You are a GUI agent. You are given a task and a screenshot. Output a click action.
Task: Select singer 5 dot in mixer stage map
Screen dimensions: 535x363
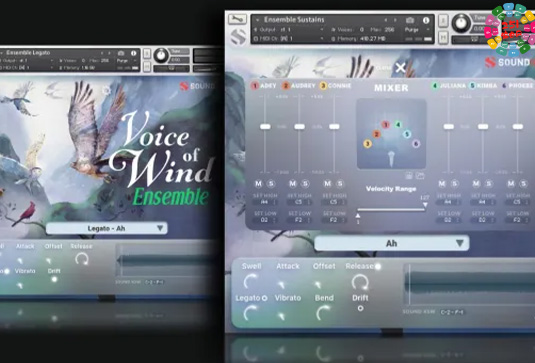(407, 134)
